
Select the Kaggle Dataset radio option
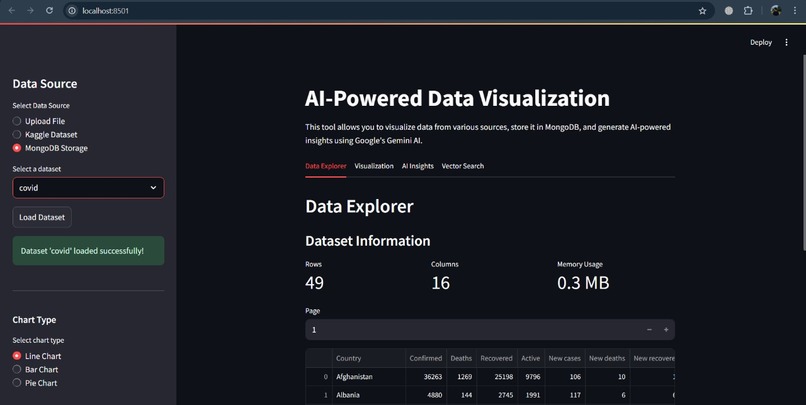pos(45,135)
